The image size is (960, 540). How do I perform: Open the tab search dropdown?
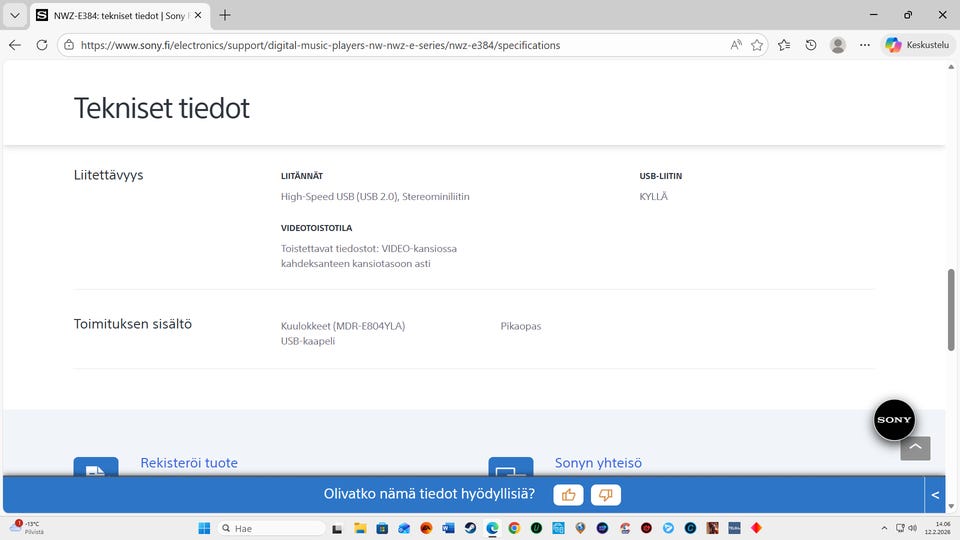pos(15,15)
